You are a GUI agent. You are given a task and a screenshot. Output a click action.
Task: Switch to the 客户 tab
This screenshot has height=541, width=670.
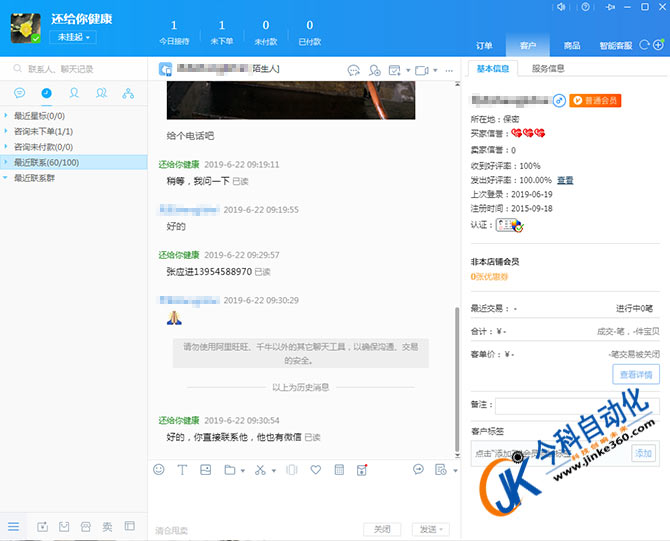pos(528,45)
